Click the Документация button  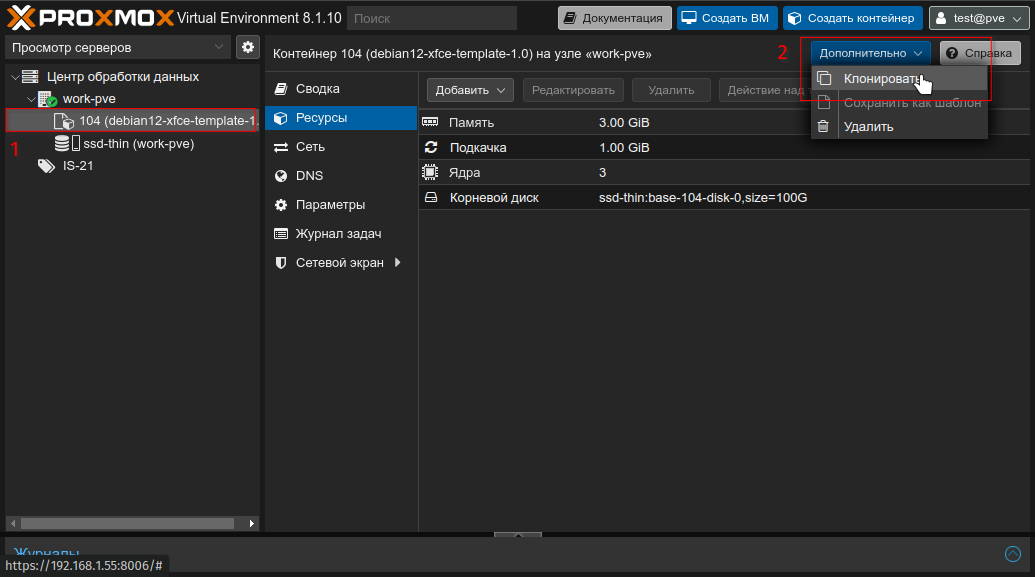(x=615, y=18)
